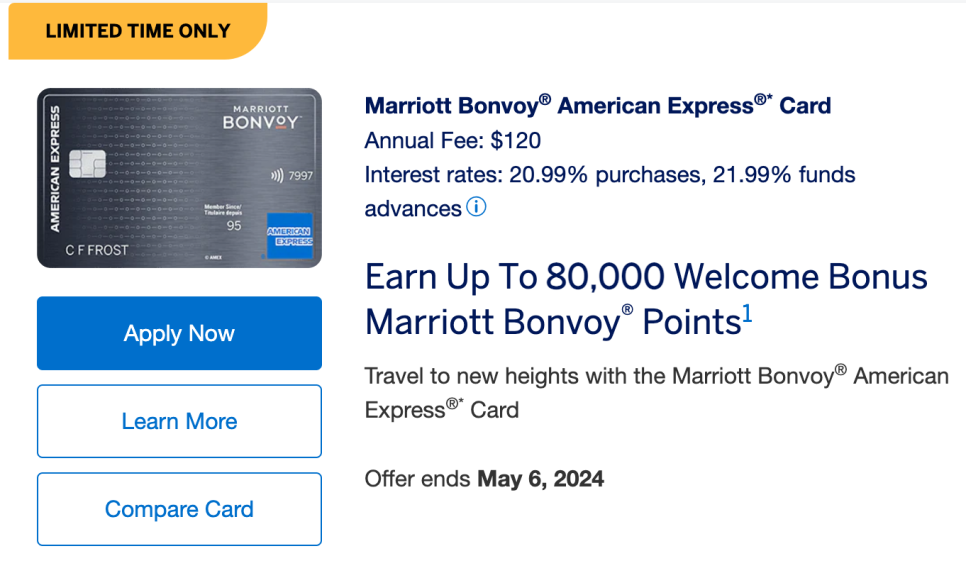
Task: Click the LIMITED TIME ONLY badge
Action: 138,31
